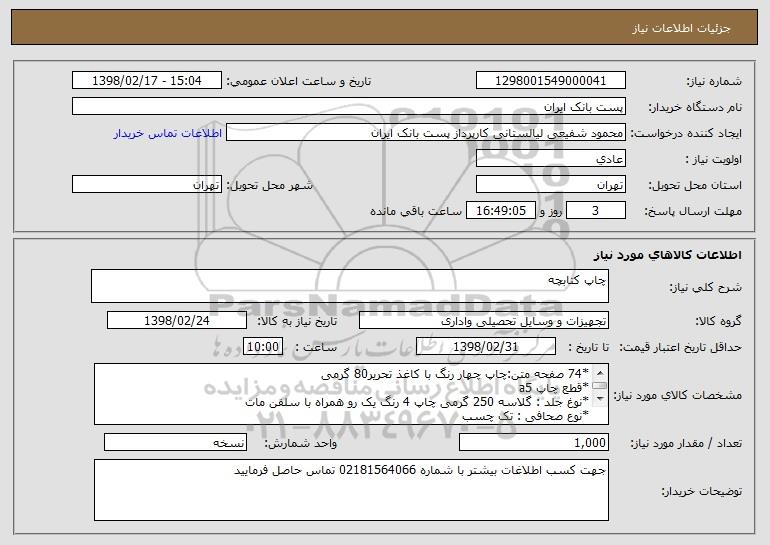The height and width of the screenshot is (545, 770).
Task: Click the delivery city field next to شهر محل تحویل
Action: (147, 185)
